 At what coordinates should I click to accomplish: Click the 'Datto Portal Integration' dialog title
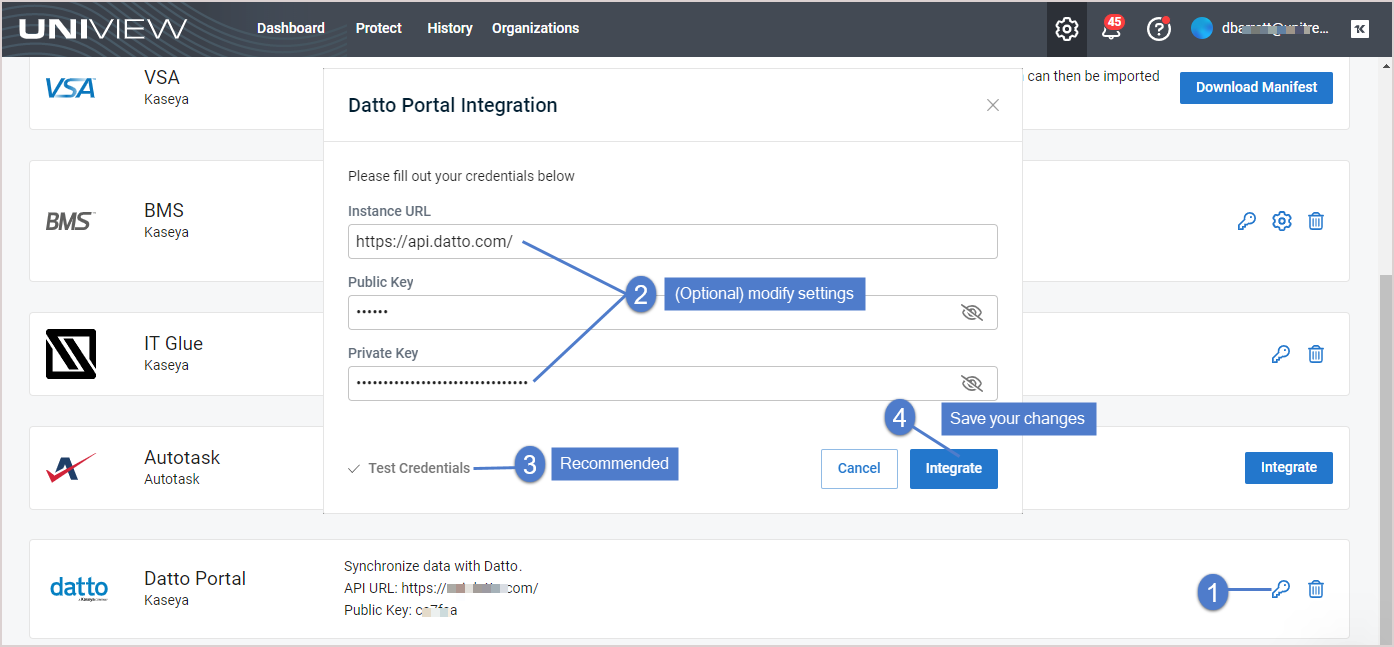pos(453,105)
